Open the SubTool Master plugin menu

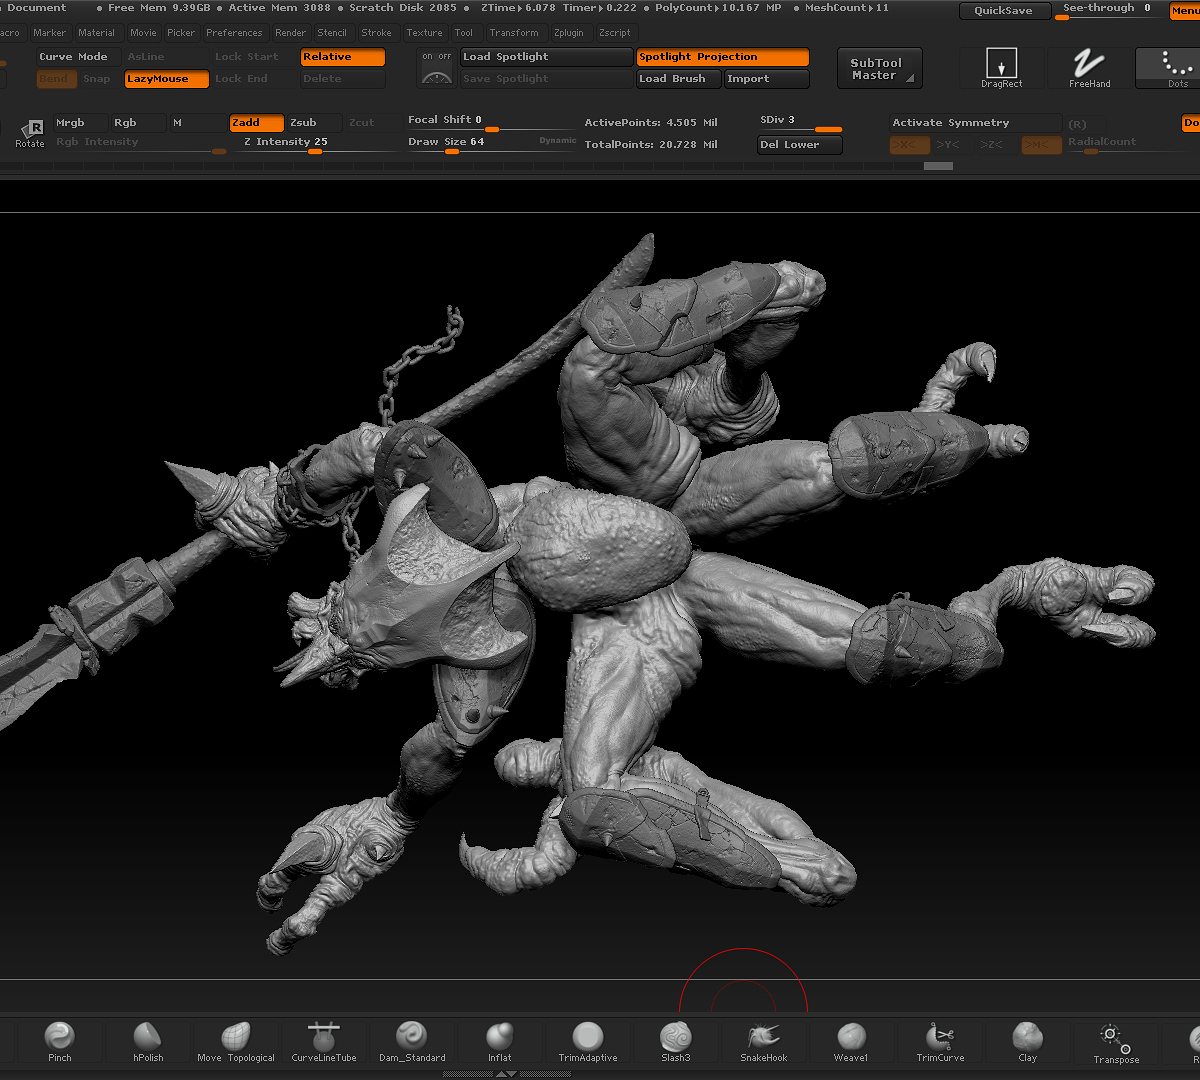[879, 69]
